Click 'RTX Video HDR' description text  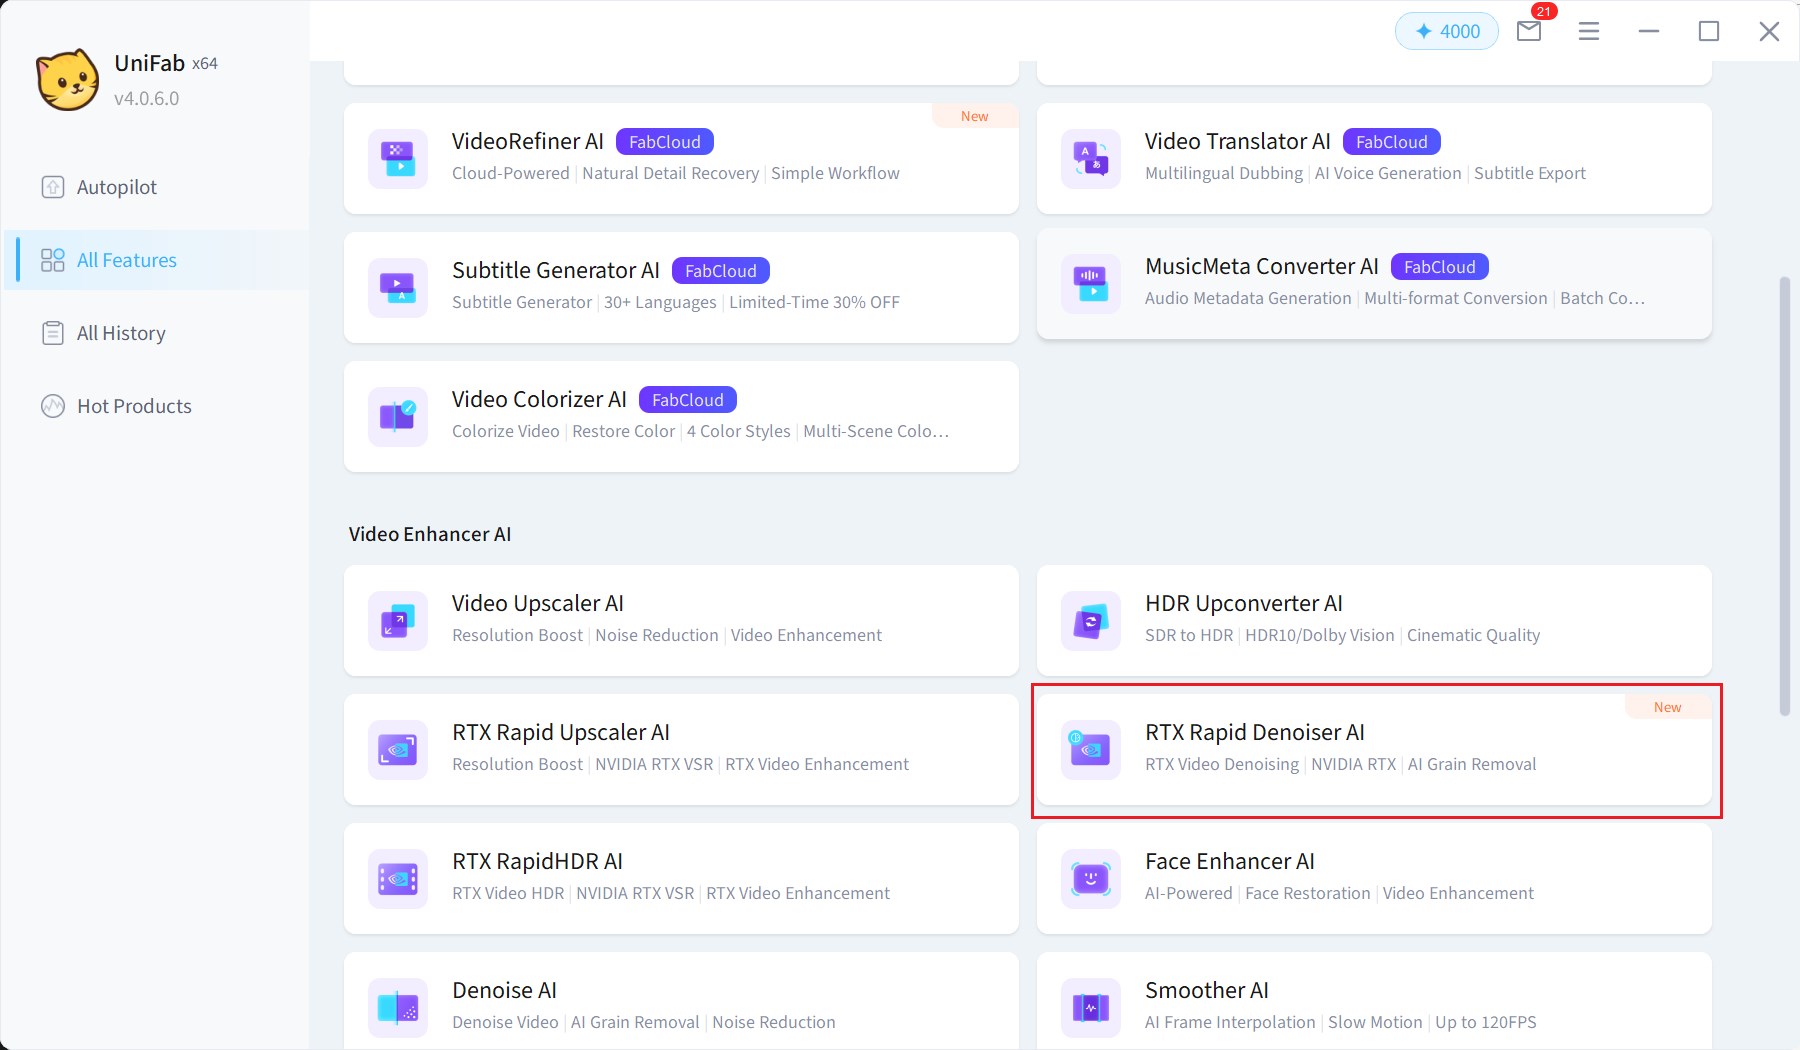click(x=508, y=893)
